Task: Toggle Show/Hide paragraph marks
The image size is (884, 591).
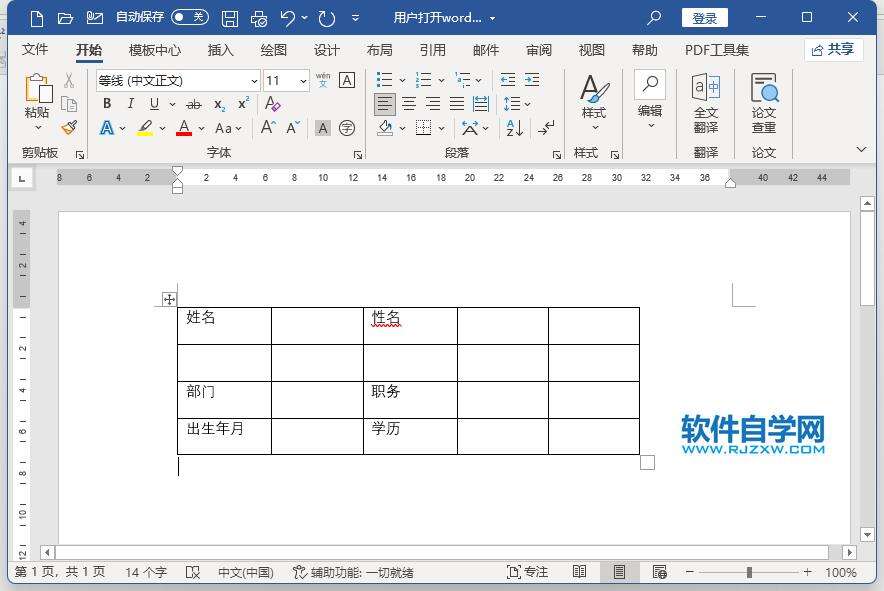Action: point(546,128)
